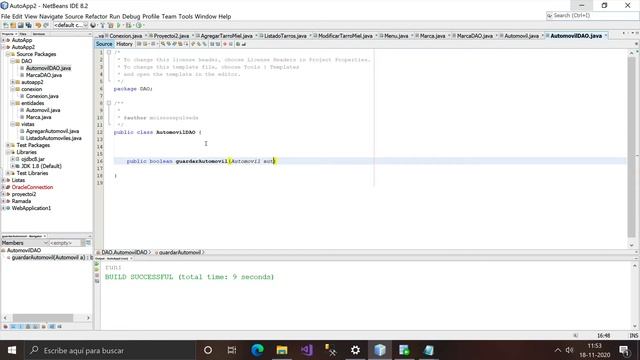Viewport: 640px width, 360px height.
Task: Click the red Stop icon in the Output panel
Action: click(97, 275)
